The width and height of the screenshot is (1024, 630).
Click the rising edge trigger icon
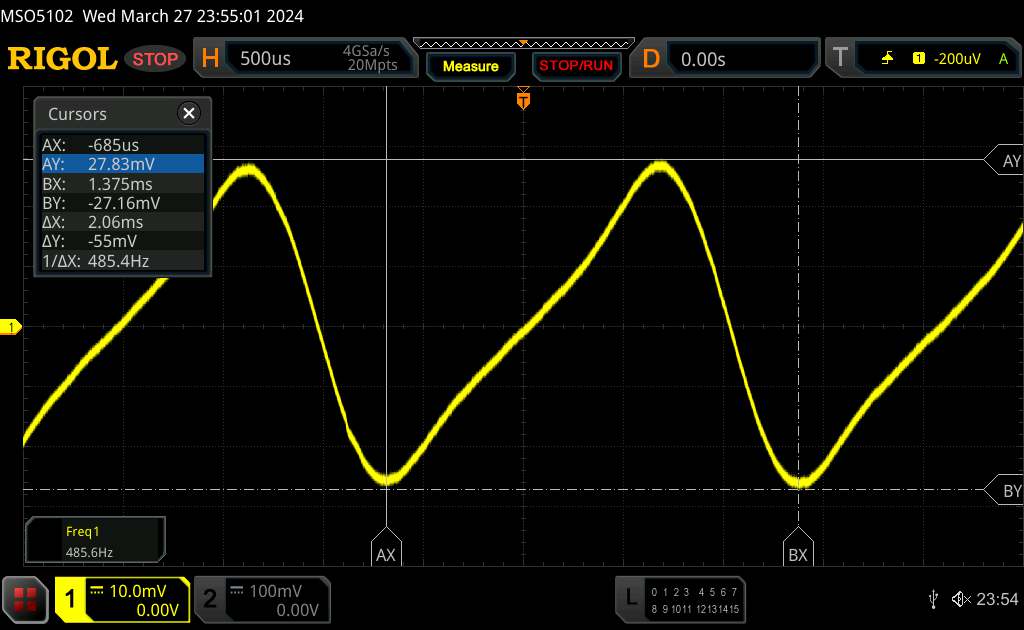click(887, 59)
